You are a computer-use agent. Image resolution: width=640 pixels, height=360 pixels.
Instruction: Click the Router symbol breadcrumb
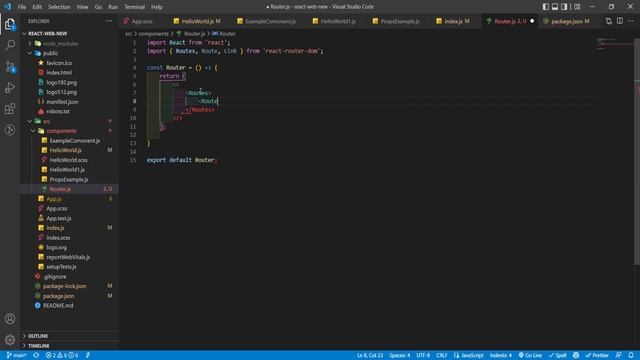click(224, 34)
